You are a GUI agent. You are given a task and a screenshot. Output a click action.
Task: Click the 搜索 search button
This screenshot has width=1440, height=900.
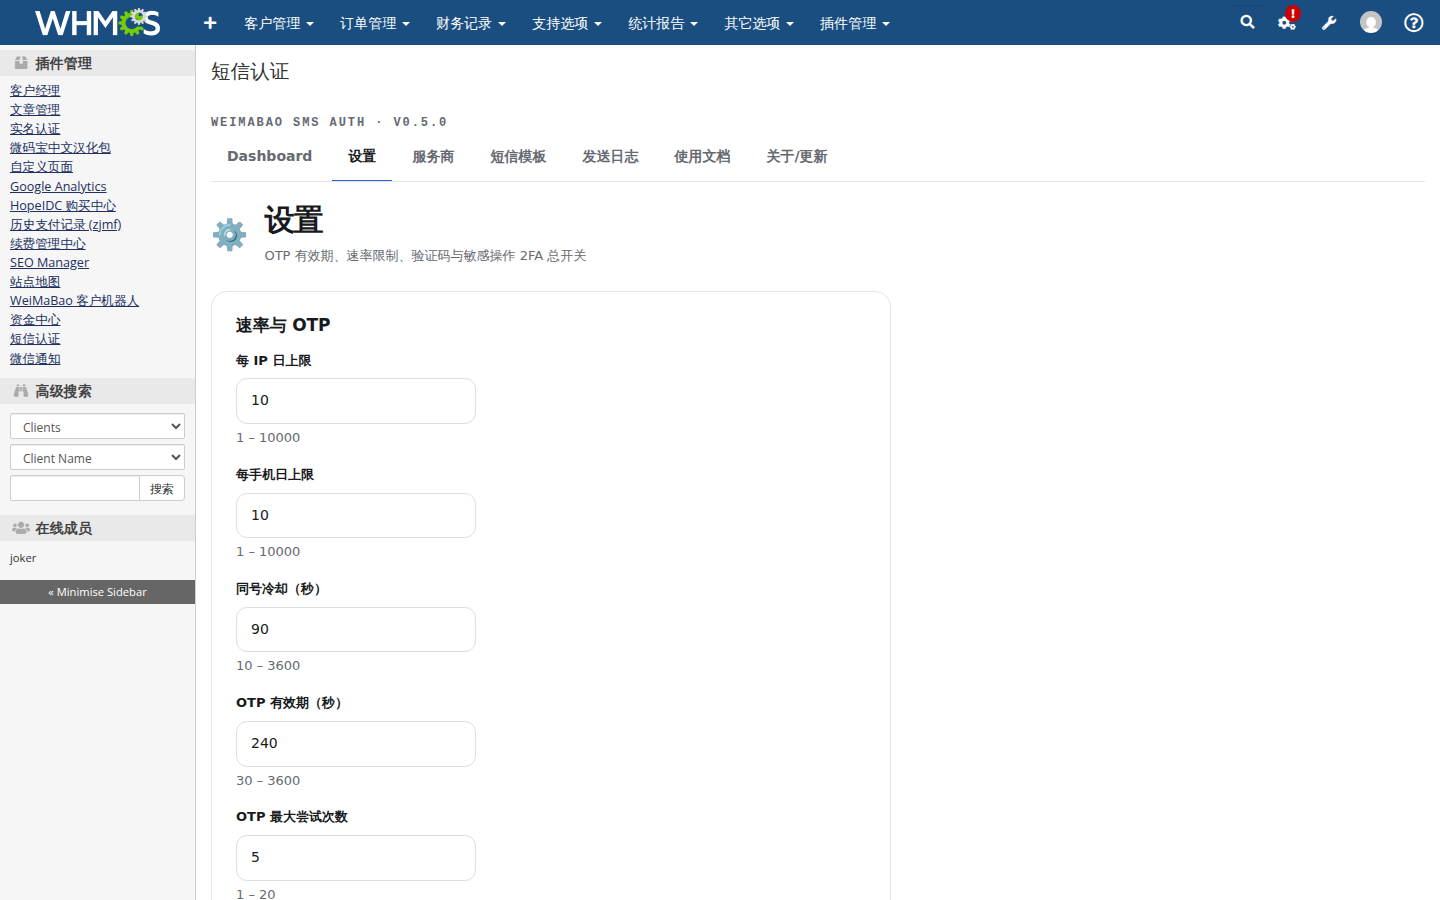[162, 488]
